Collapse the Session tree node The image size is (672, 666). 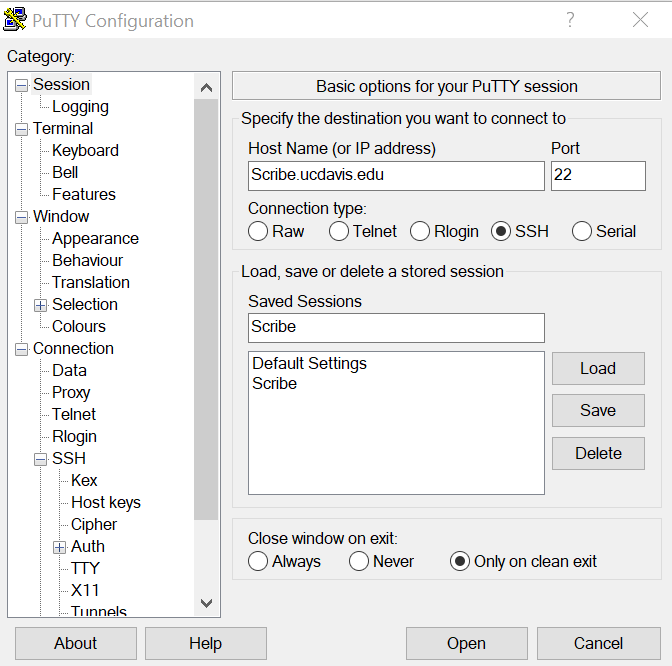(x=21, y=85)
